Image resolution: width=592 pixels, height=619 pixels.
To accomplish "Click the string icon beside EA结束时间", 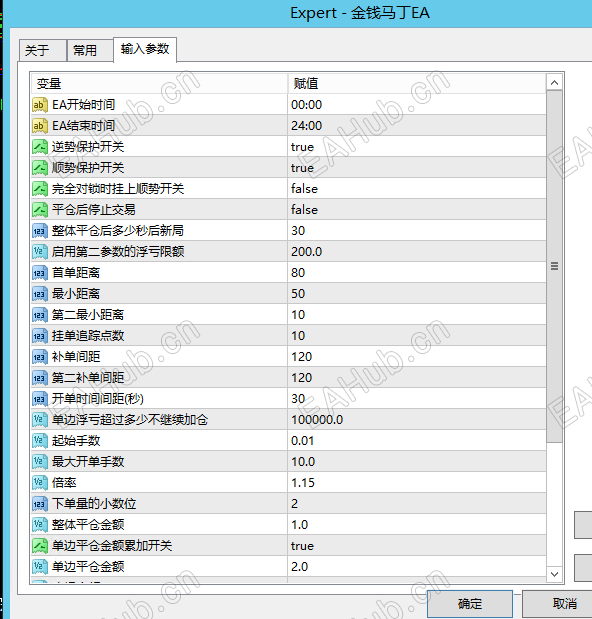I will pyautogui.click(x=40, y=126).
